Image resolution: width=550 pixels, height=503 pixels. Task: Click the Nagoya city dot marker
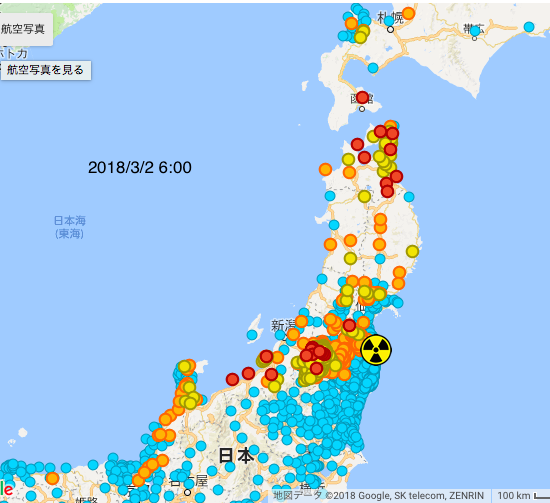pyautogui.click(x=188, y=492)
